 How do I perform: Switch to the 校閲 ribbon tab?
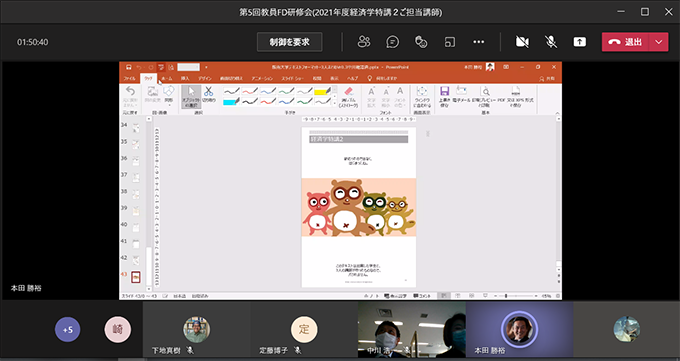[317, 79]
